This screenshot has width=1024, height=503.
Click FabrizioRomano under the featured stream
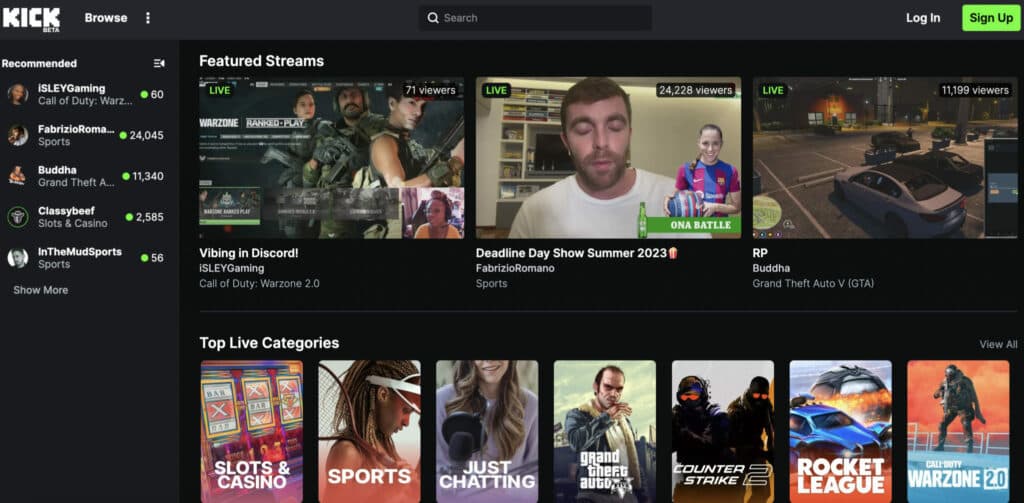point(515,268)
